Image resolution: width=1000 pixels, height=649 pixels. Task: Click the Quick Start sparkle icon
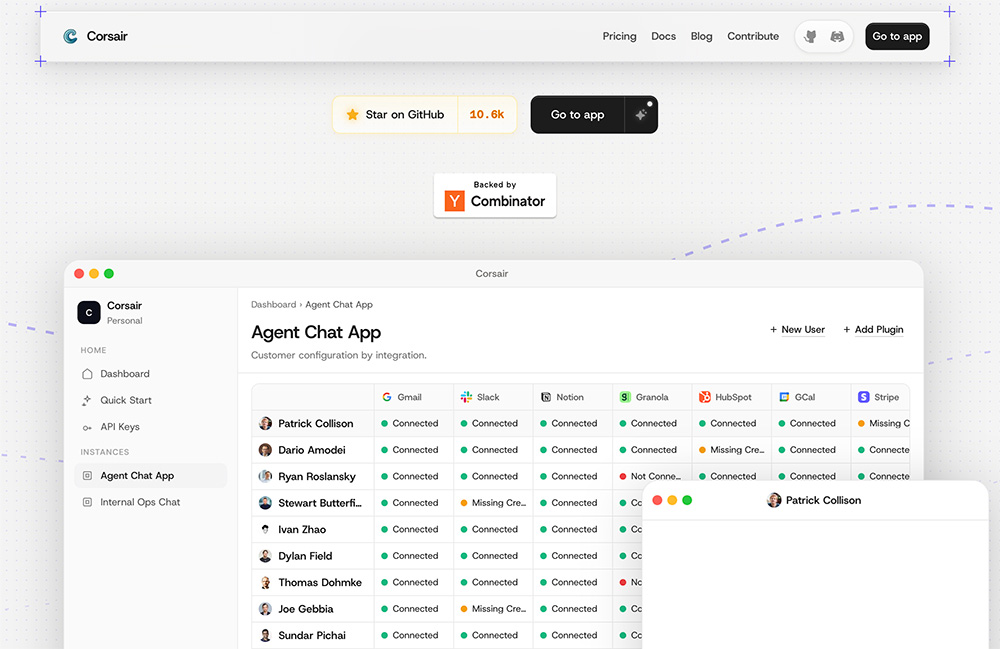tap(87, 400)
